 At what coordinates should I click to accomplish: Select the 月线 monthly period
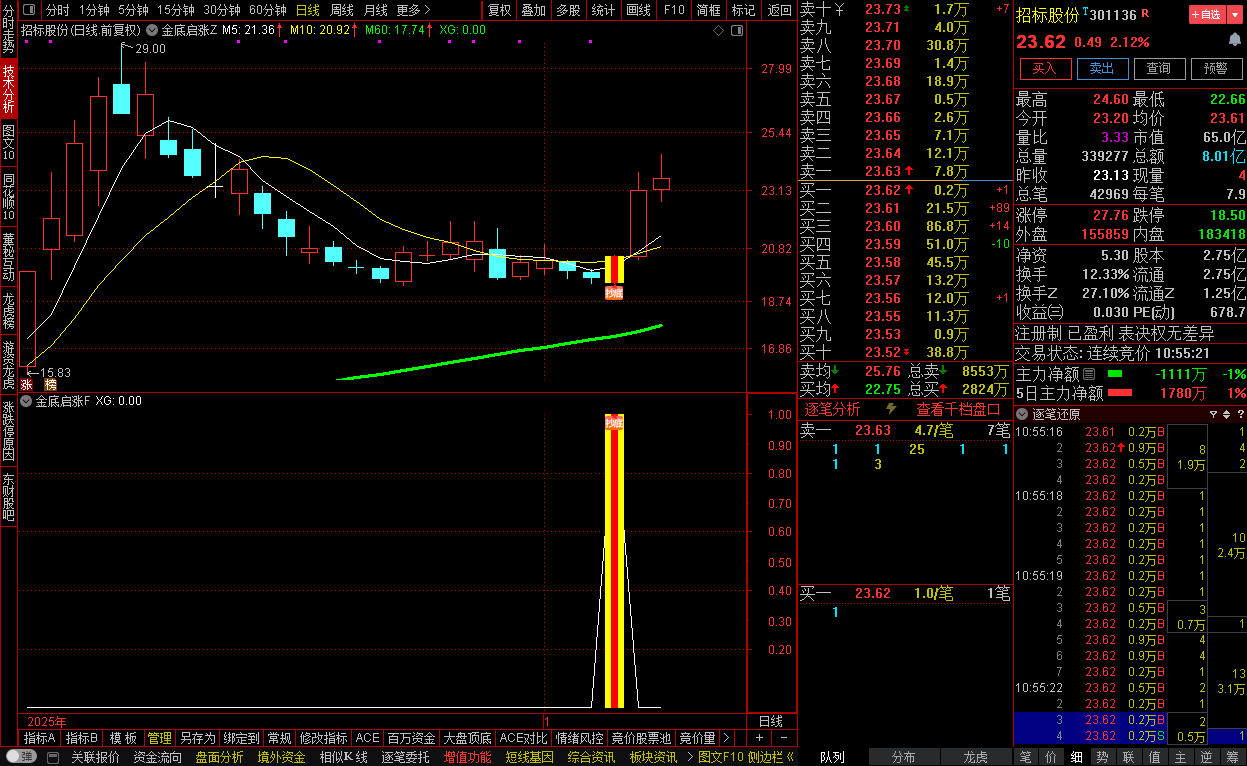[x=375, y=10]
